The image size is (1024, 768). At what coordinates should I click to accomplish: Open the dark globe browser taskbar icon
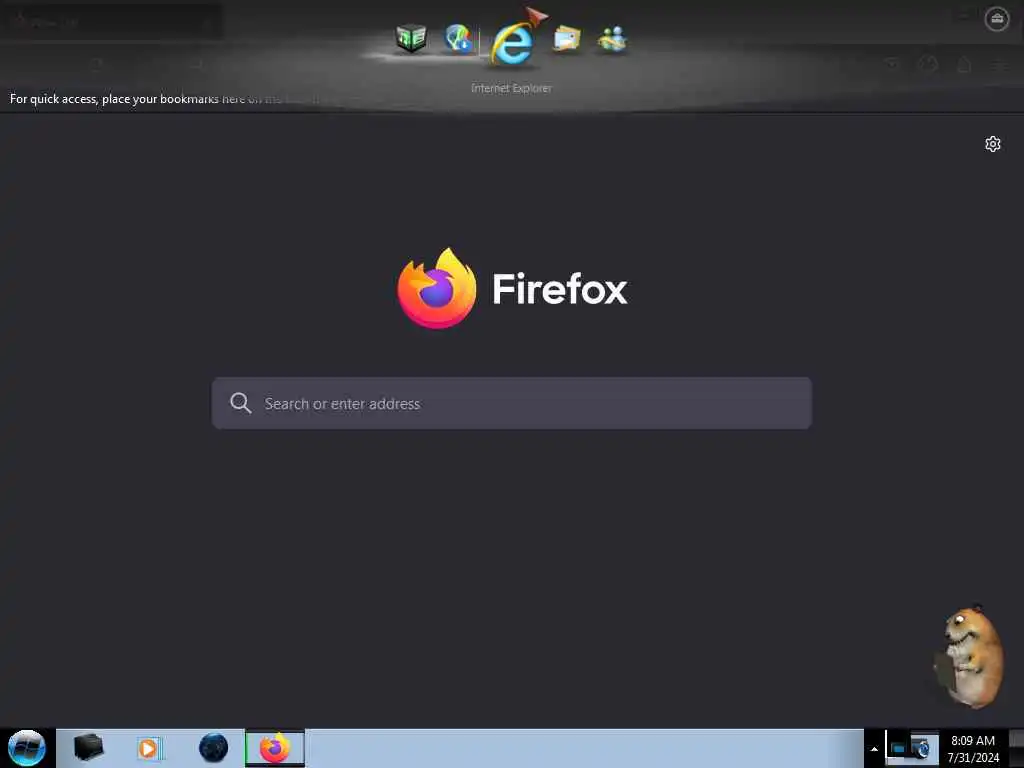[213, 748]
